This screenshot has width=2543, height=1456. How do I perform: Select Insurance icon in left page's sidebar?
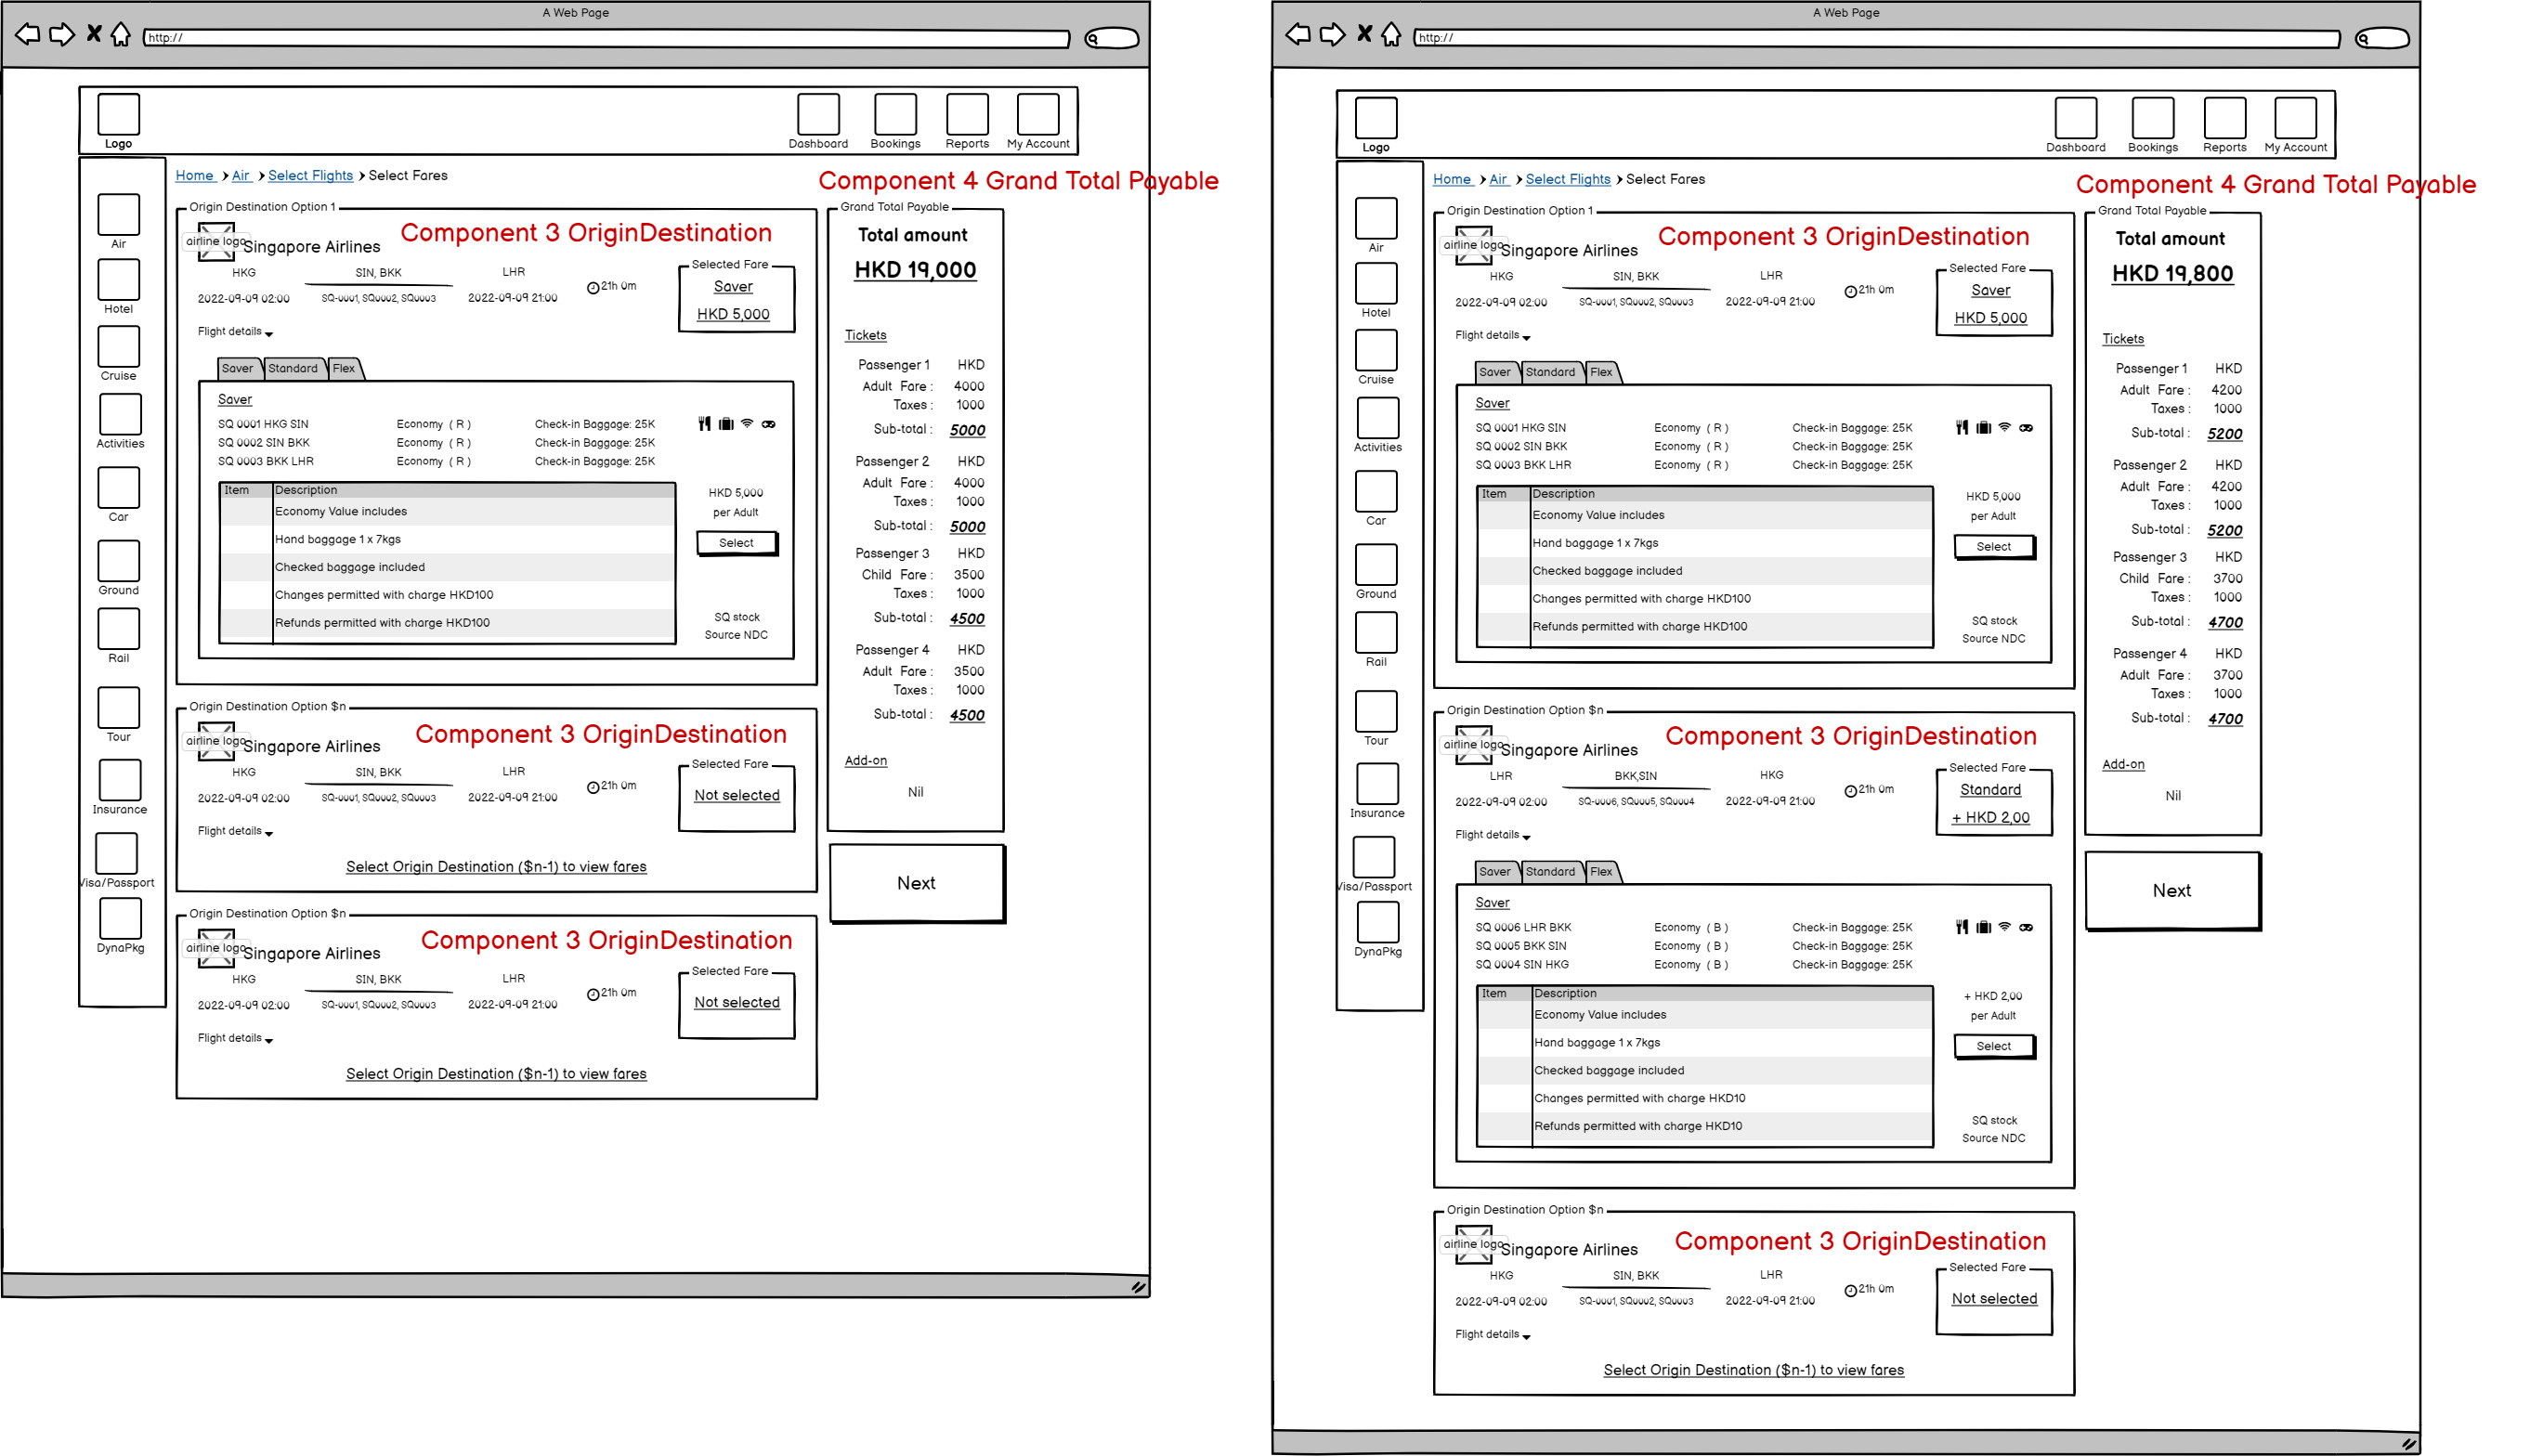tap(120, 780)
